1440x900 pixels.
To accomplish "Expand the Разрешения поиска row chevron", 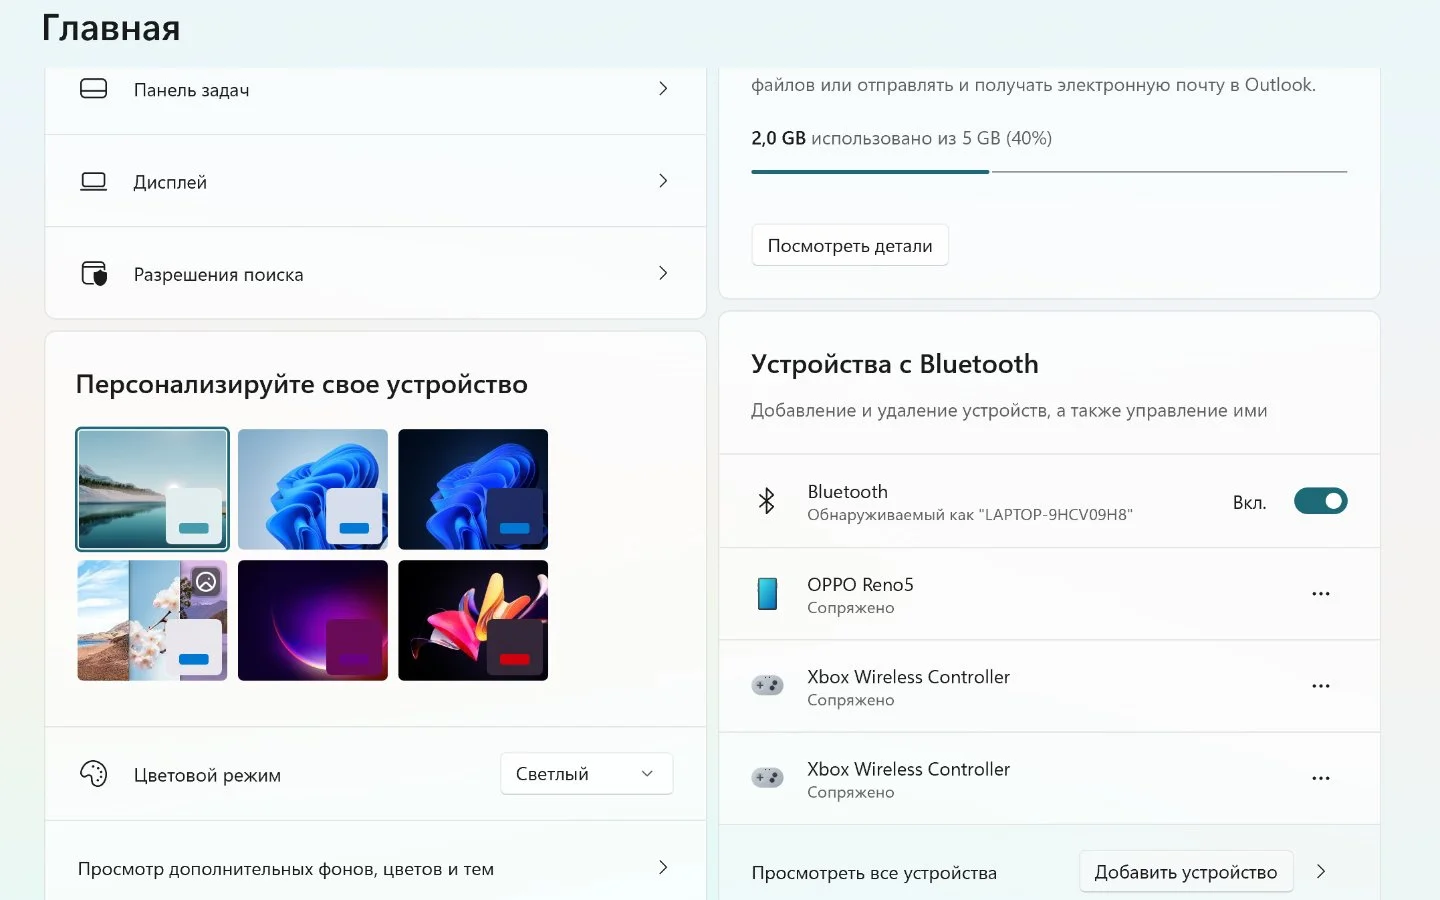I will 663,273.
